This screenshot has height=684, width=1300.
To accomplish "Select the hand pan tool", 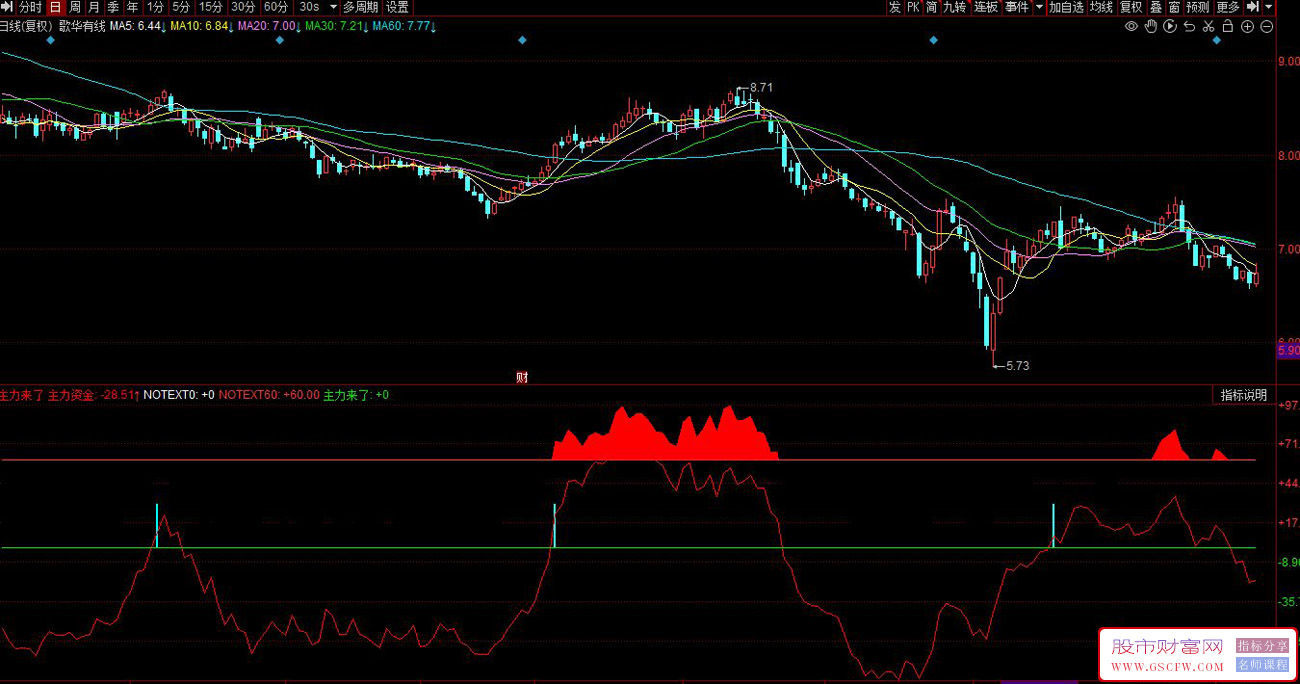I will [1150, 27].
